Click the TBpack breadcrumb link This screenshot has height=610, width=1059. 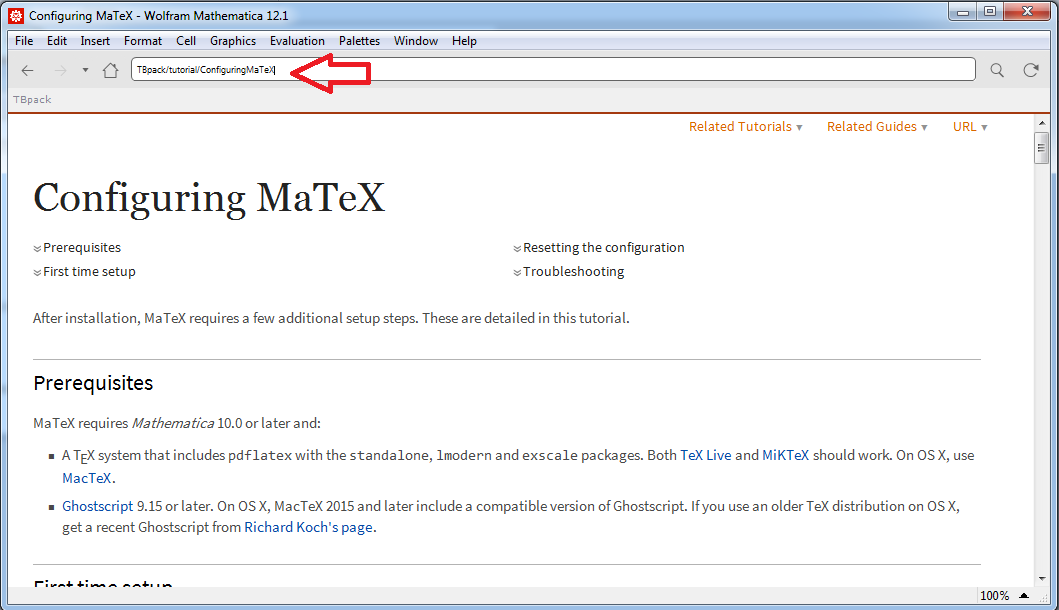tap(32, 100)
